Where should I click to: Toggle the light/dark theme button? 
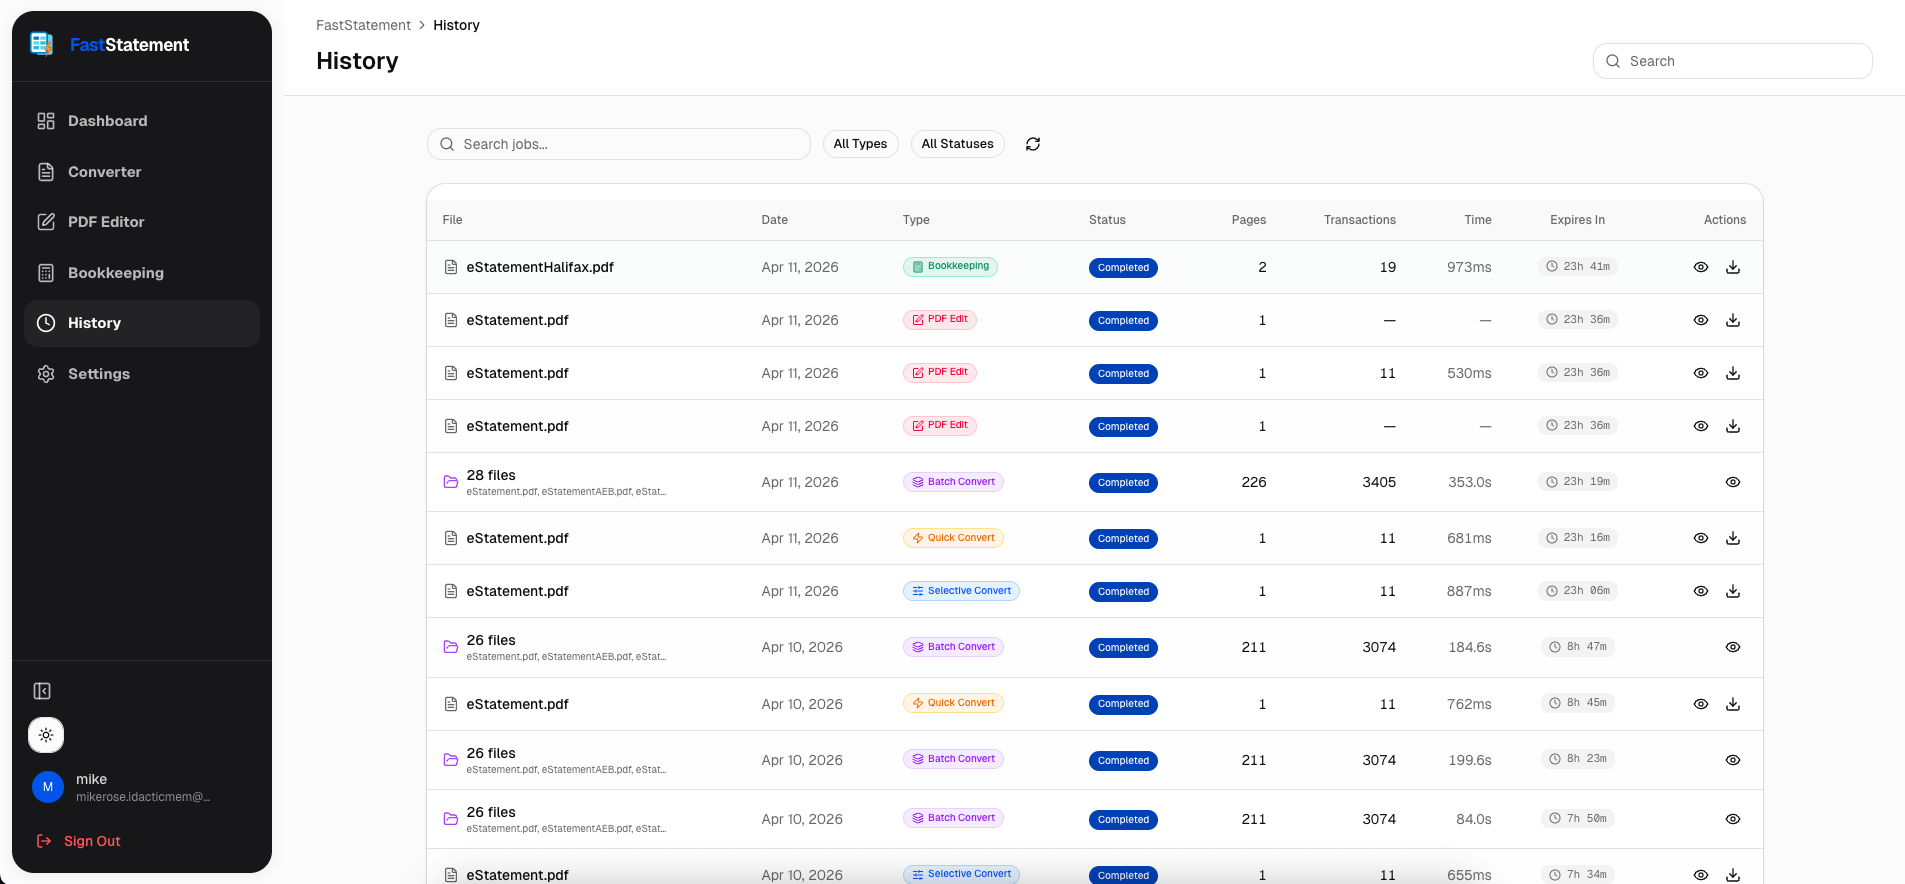[46, 735]
